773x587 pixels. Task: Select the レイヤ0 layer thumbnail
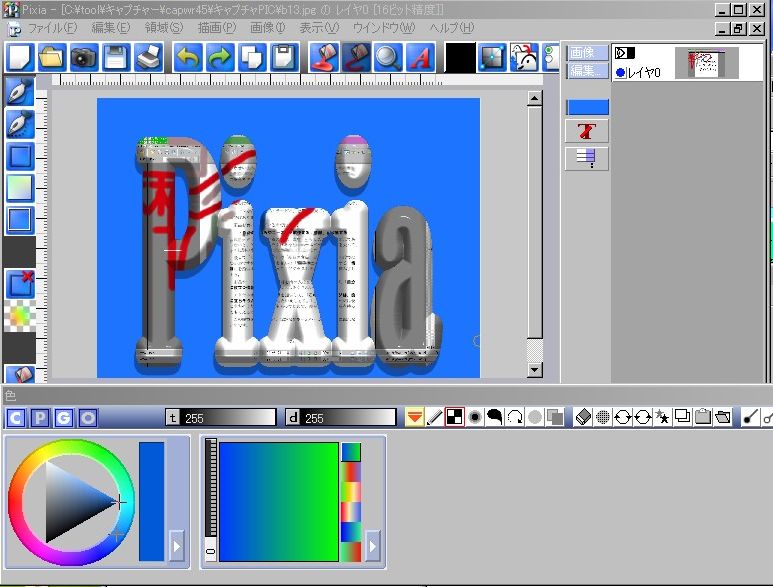click(706, 63)
